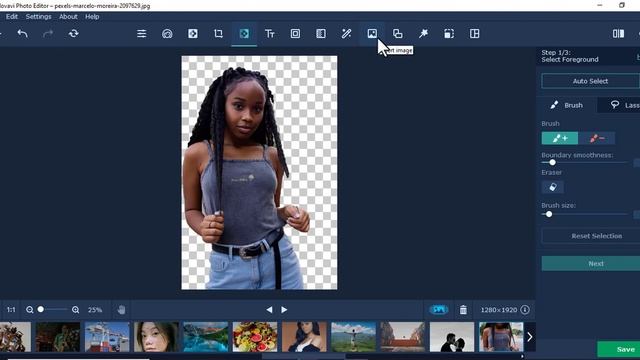Open the kissing couple silhouette thumbnail
Screen dimensions: 640x360
click(452, 337)
